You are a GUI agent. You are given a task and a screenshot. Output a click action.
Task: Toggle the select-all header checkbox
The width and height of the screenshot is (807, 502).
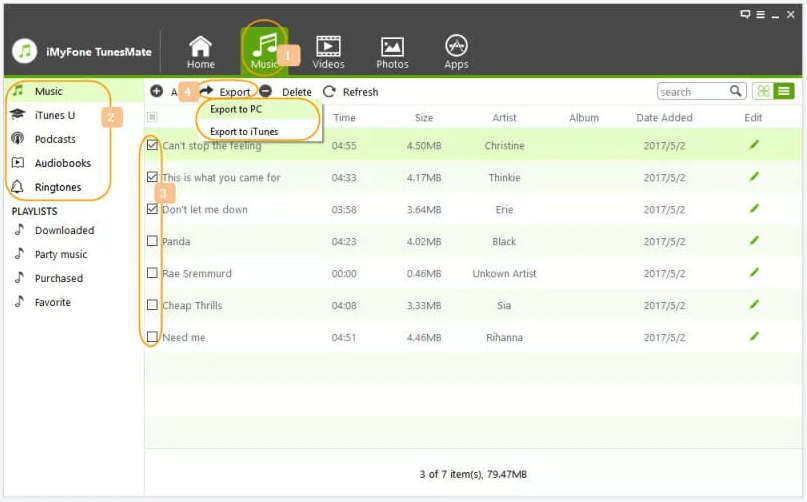pyautogui.click(x=152, y=117)
